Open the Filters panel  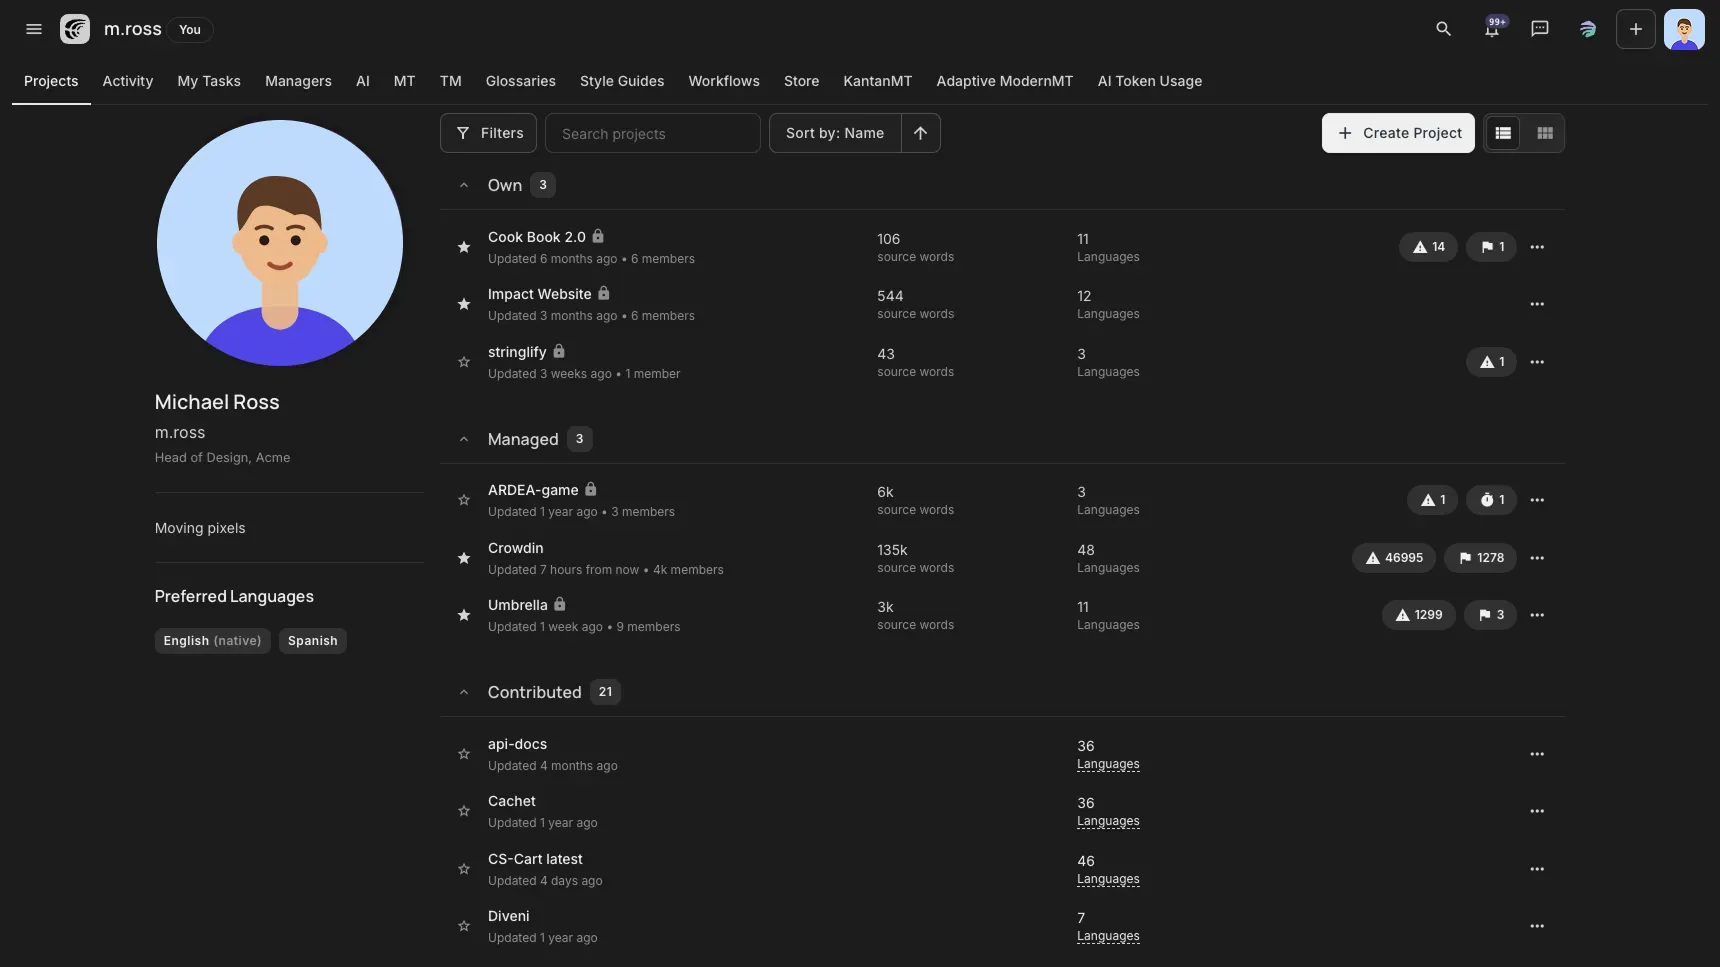point(489,133)
